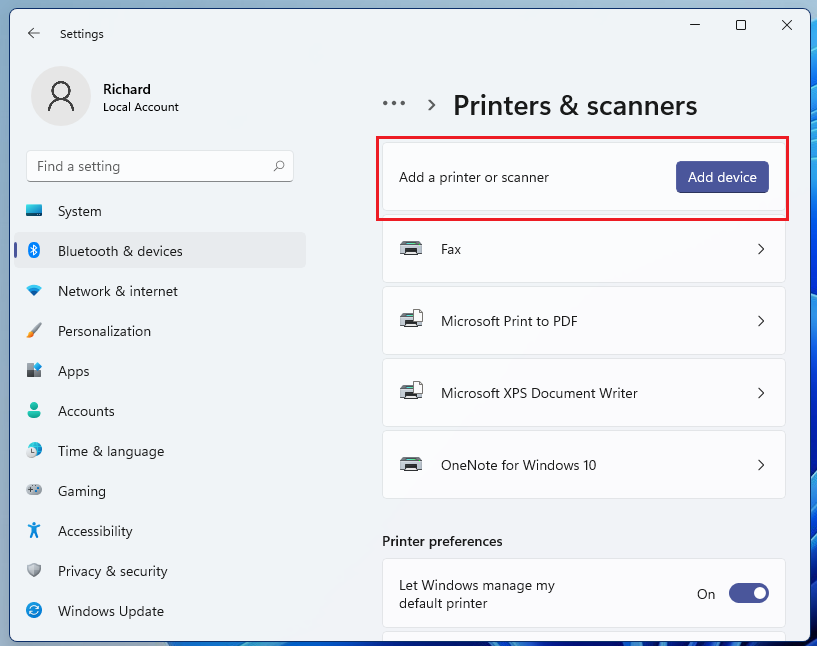Click the Find a setting search box
The width and height of the screenshot is (817, 646).
point(160,166)
